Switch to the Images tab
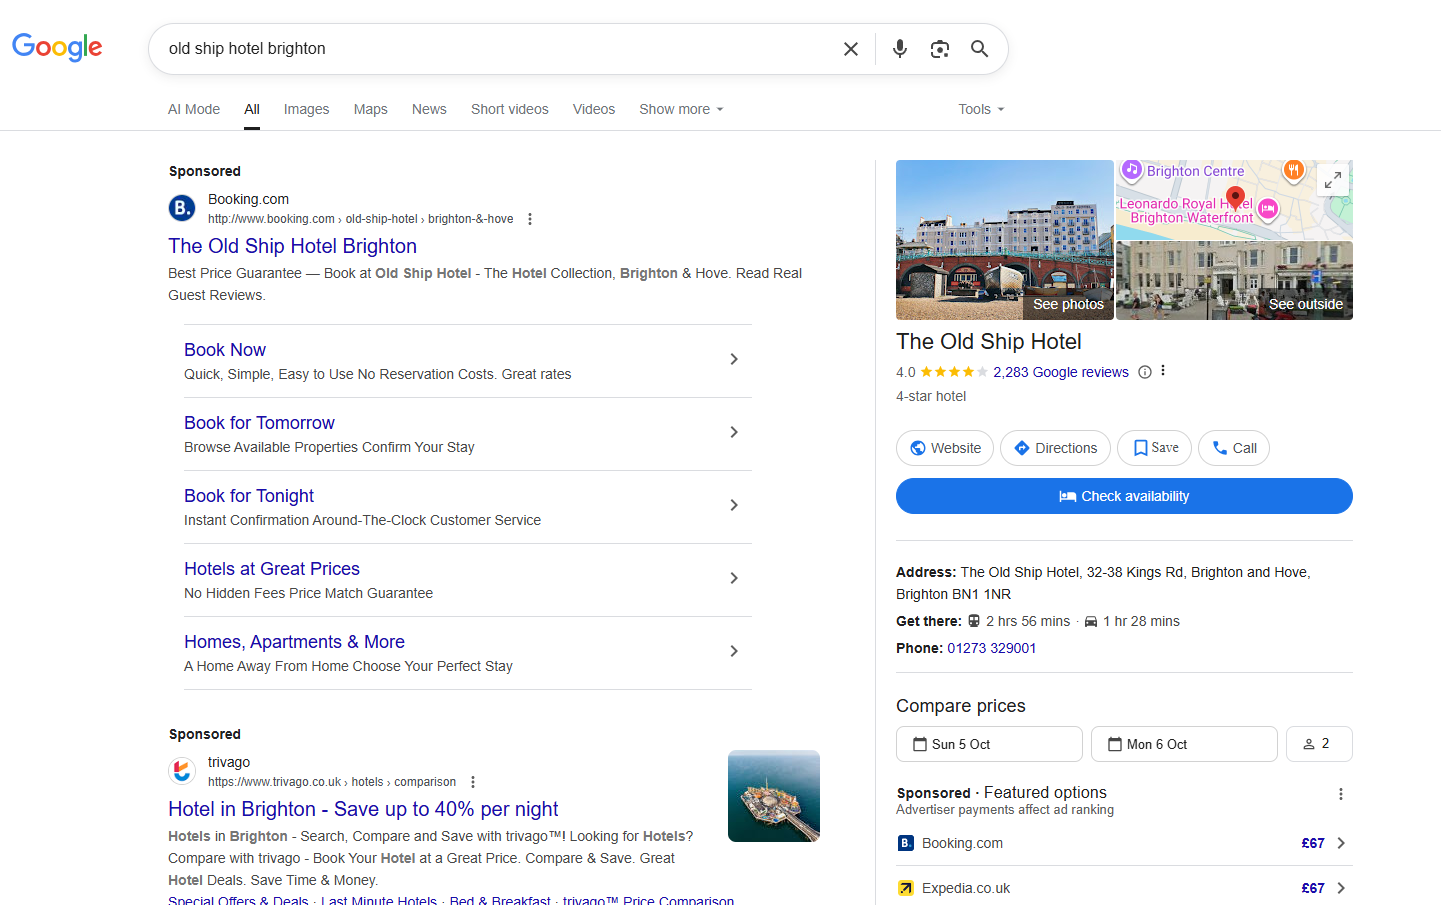The image size is (1441, 905). (x=306, y=109)
